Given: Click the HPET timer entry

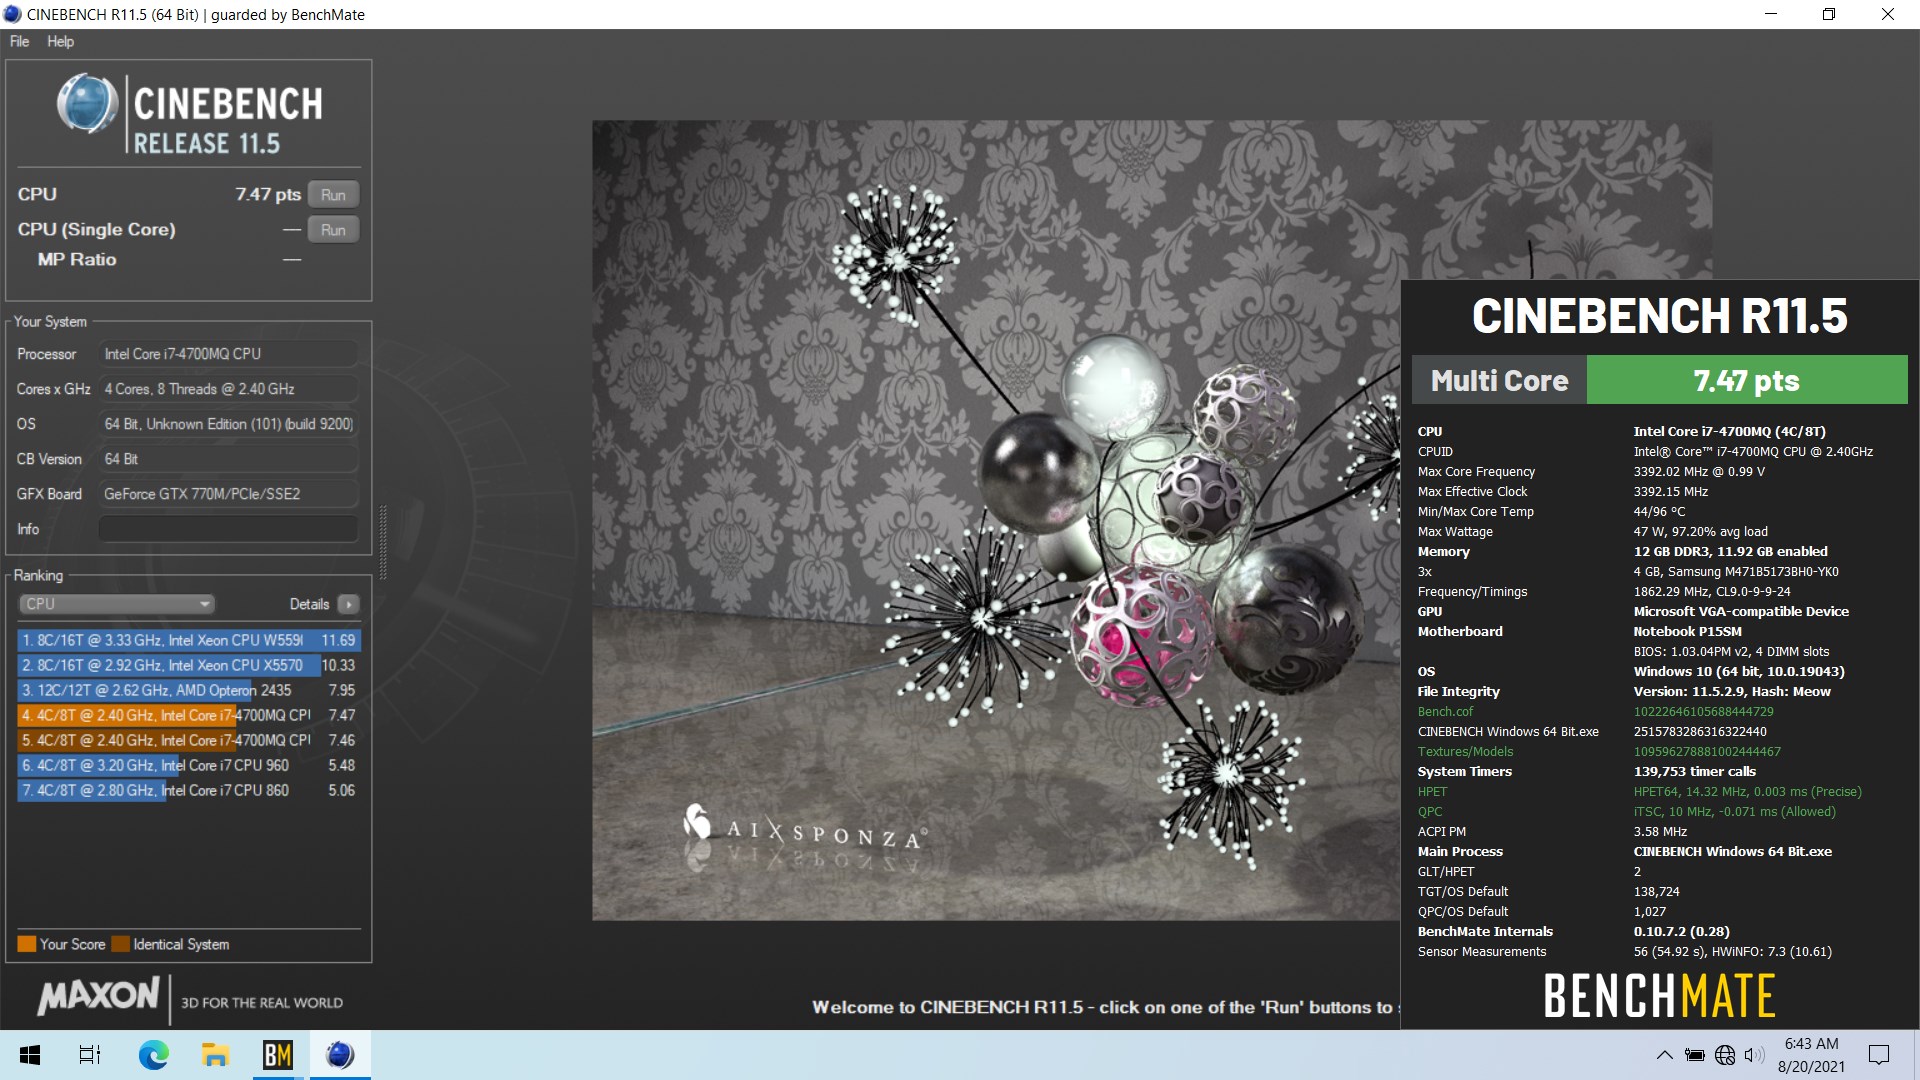Looking at the screenshot, I should pos(1432,792).
